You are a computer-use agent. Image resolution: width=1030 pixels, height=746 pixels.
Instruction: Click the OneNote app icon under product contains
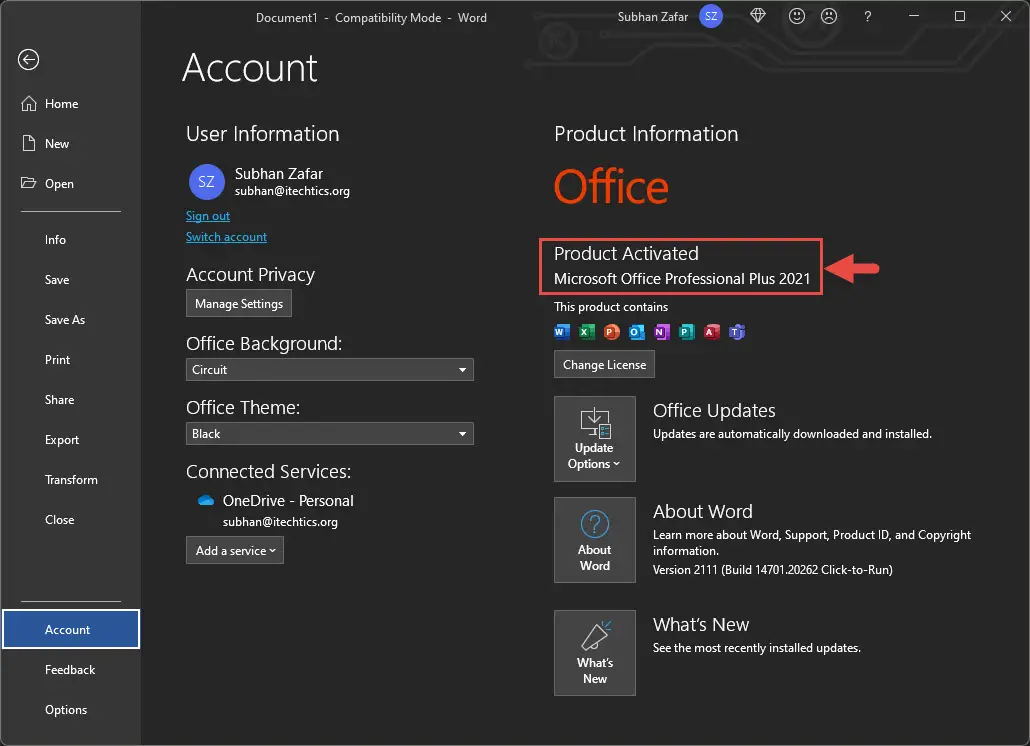(x=661, y=332)
